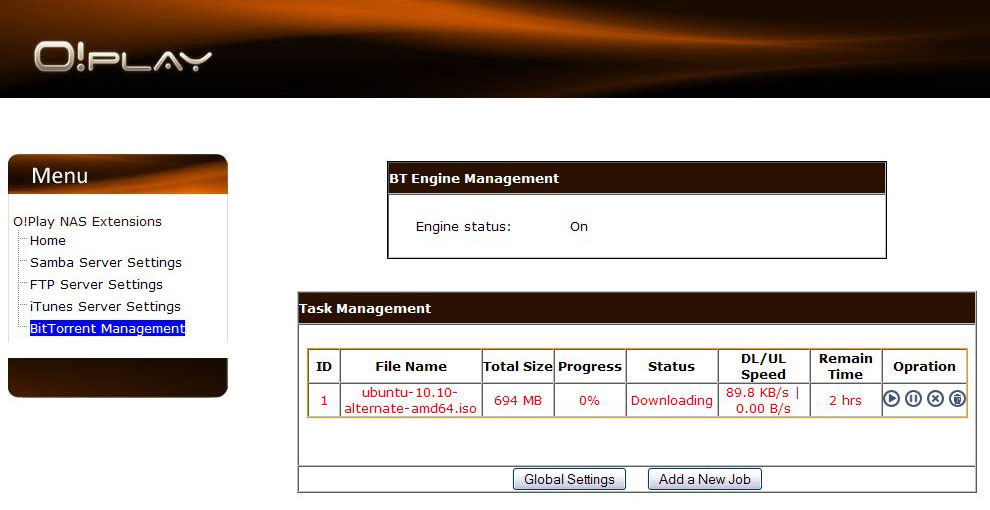Click the Engine status label
This screenshot has height=510, width=990.
[x=463, y=227]
